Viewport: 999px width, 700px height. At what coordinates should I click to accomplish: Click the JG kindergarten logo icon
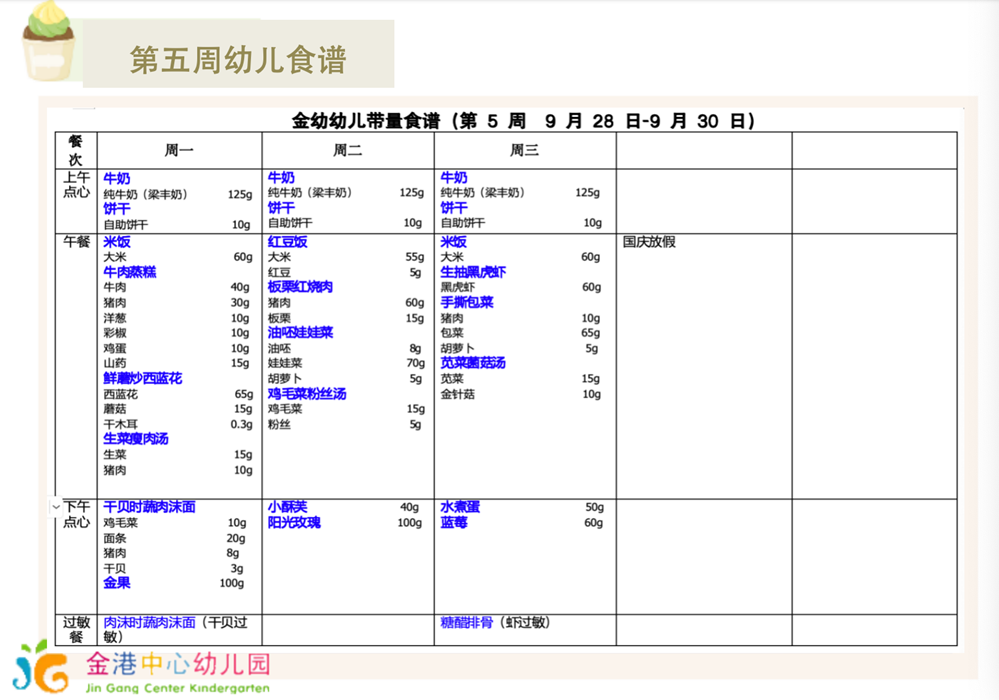point(41,668)
